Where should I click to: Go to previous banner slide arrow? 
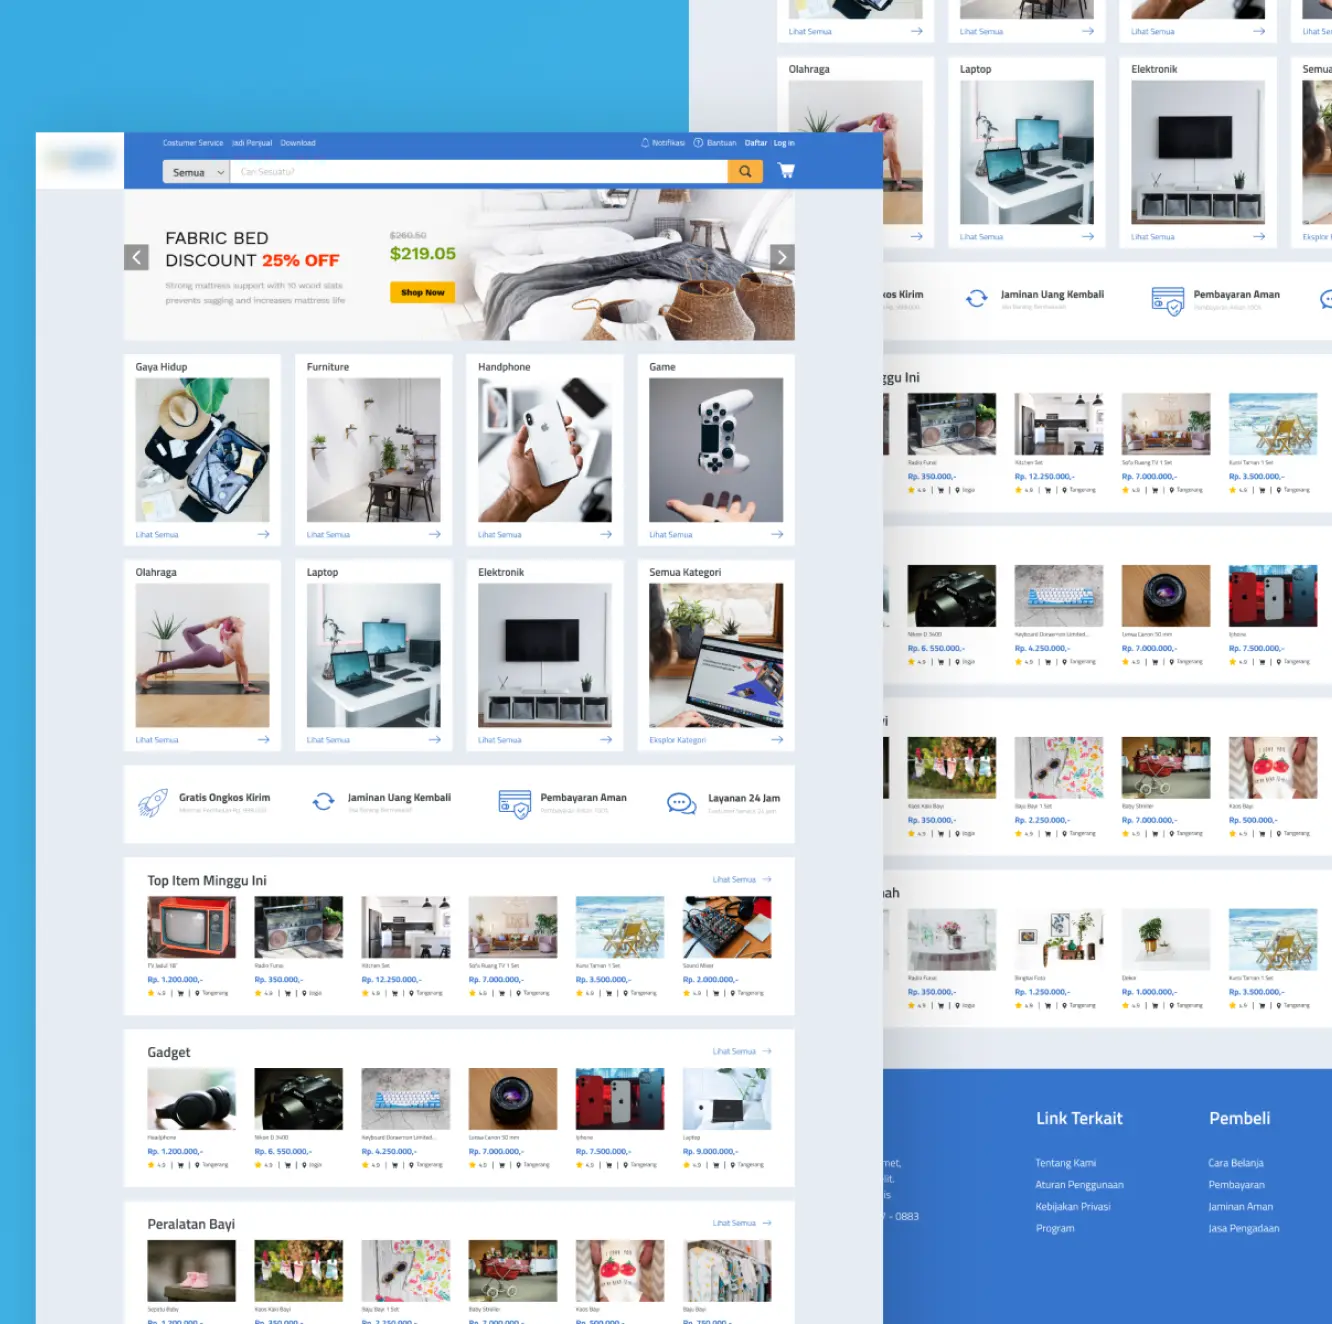(136, 257)
